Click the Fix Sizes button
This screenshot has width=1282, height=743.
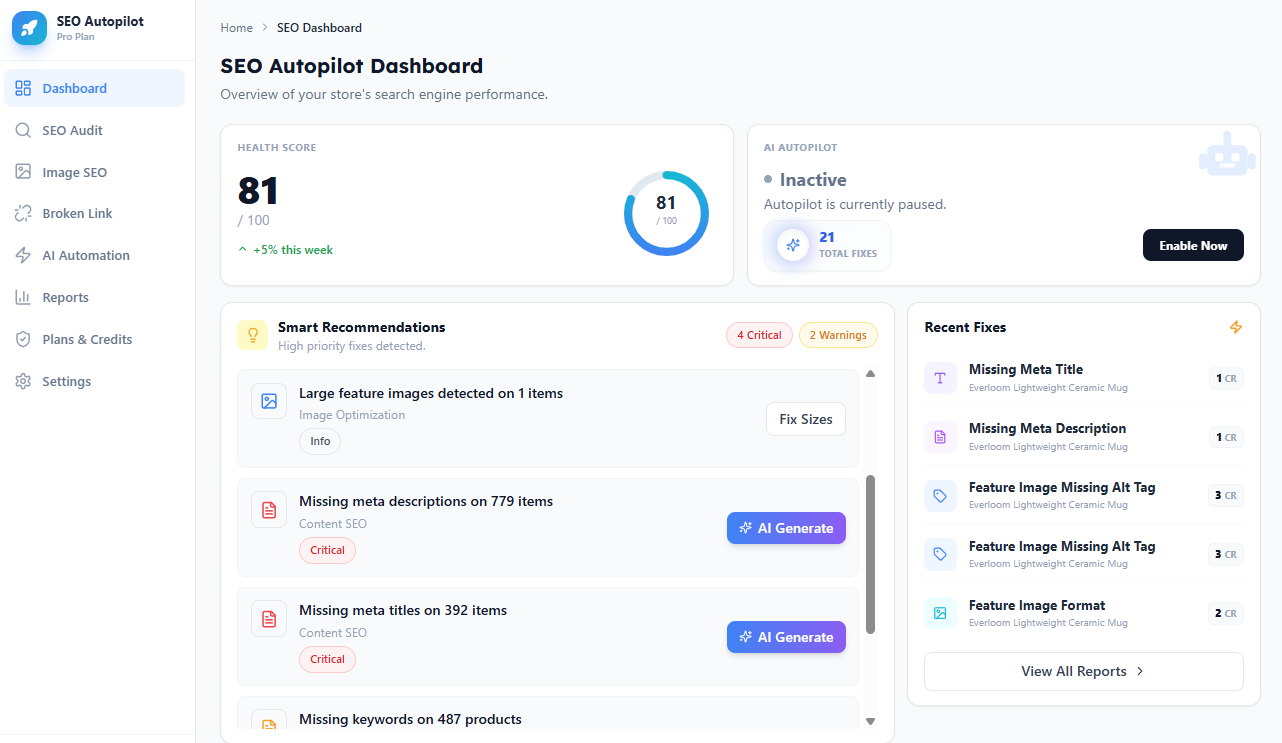click(x=806, y=419)
